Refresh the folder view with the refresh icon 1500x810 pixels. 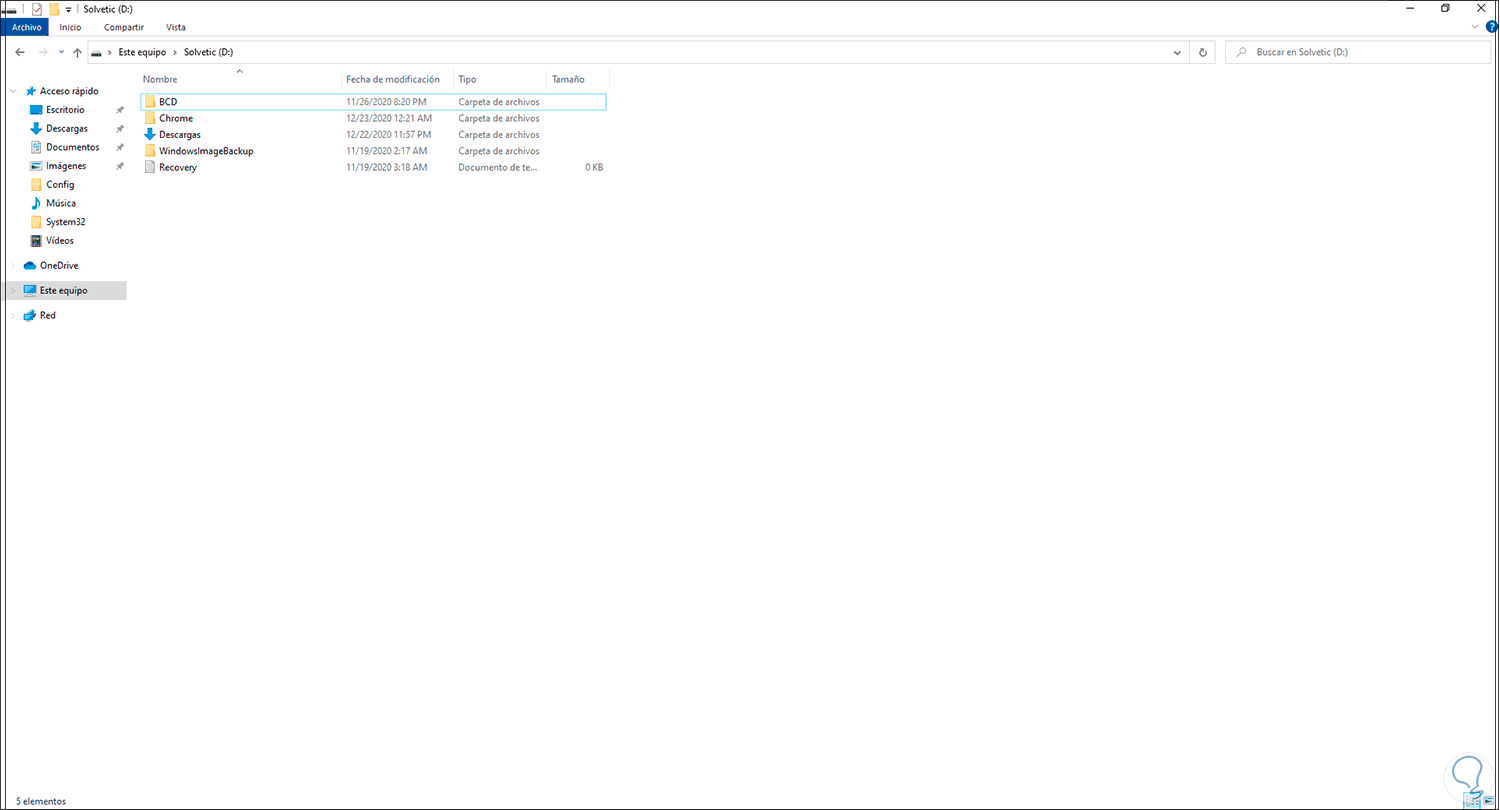click(1202, 51)
